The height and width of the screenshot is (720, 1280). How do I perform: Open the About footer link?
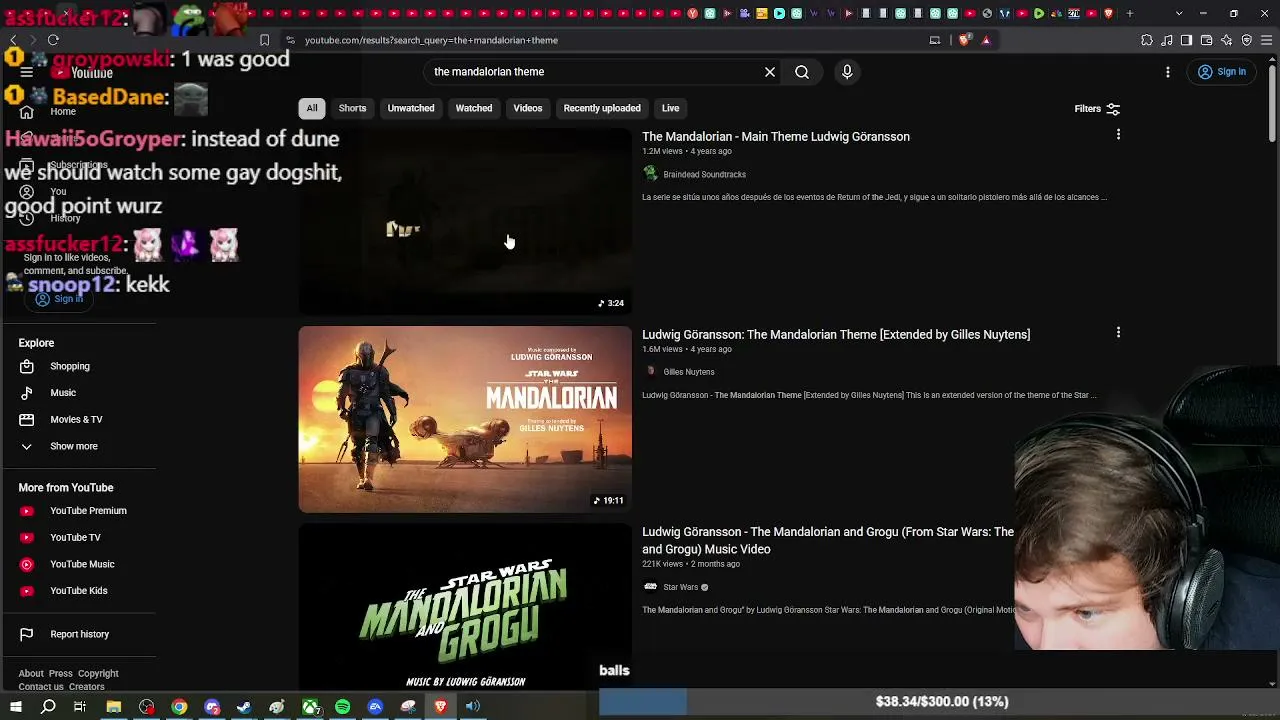tap(31, 674)
